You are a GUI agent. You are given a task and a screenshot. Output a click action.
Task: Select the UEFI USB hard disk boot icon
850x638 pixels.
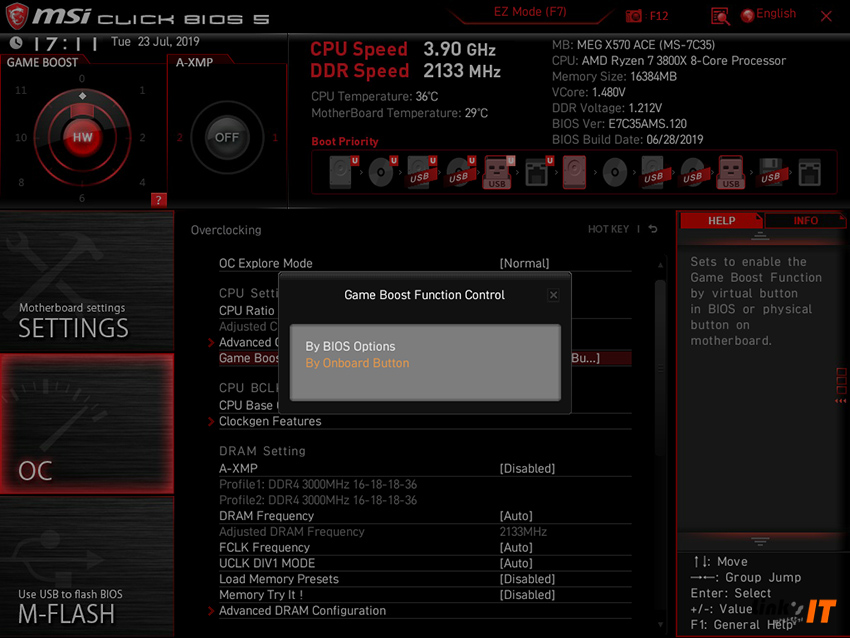tap(422, 172)
